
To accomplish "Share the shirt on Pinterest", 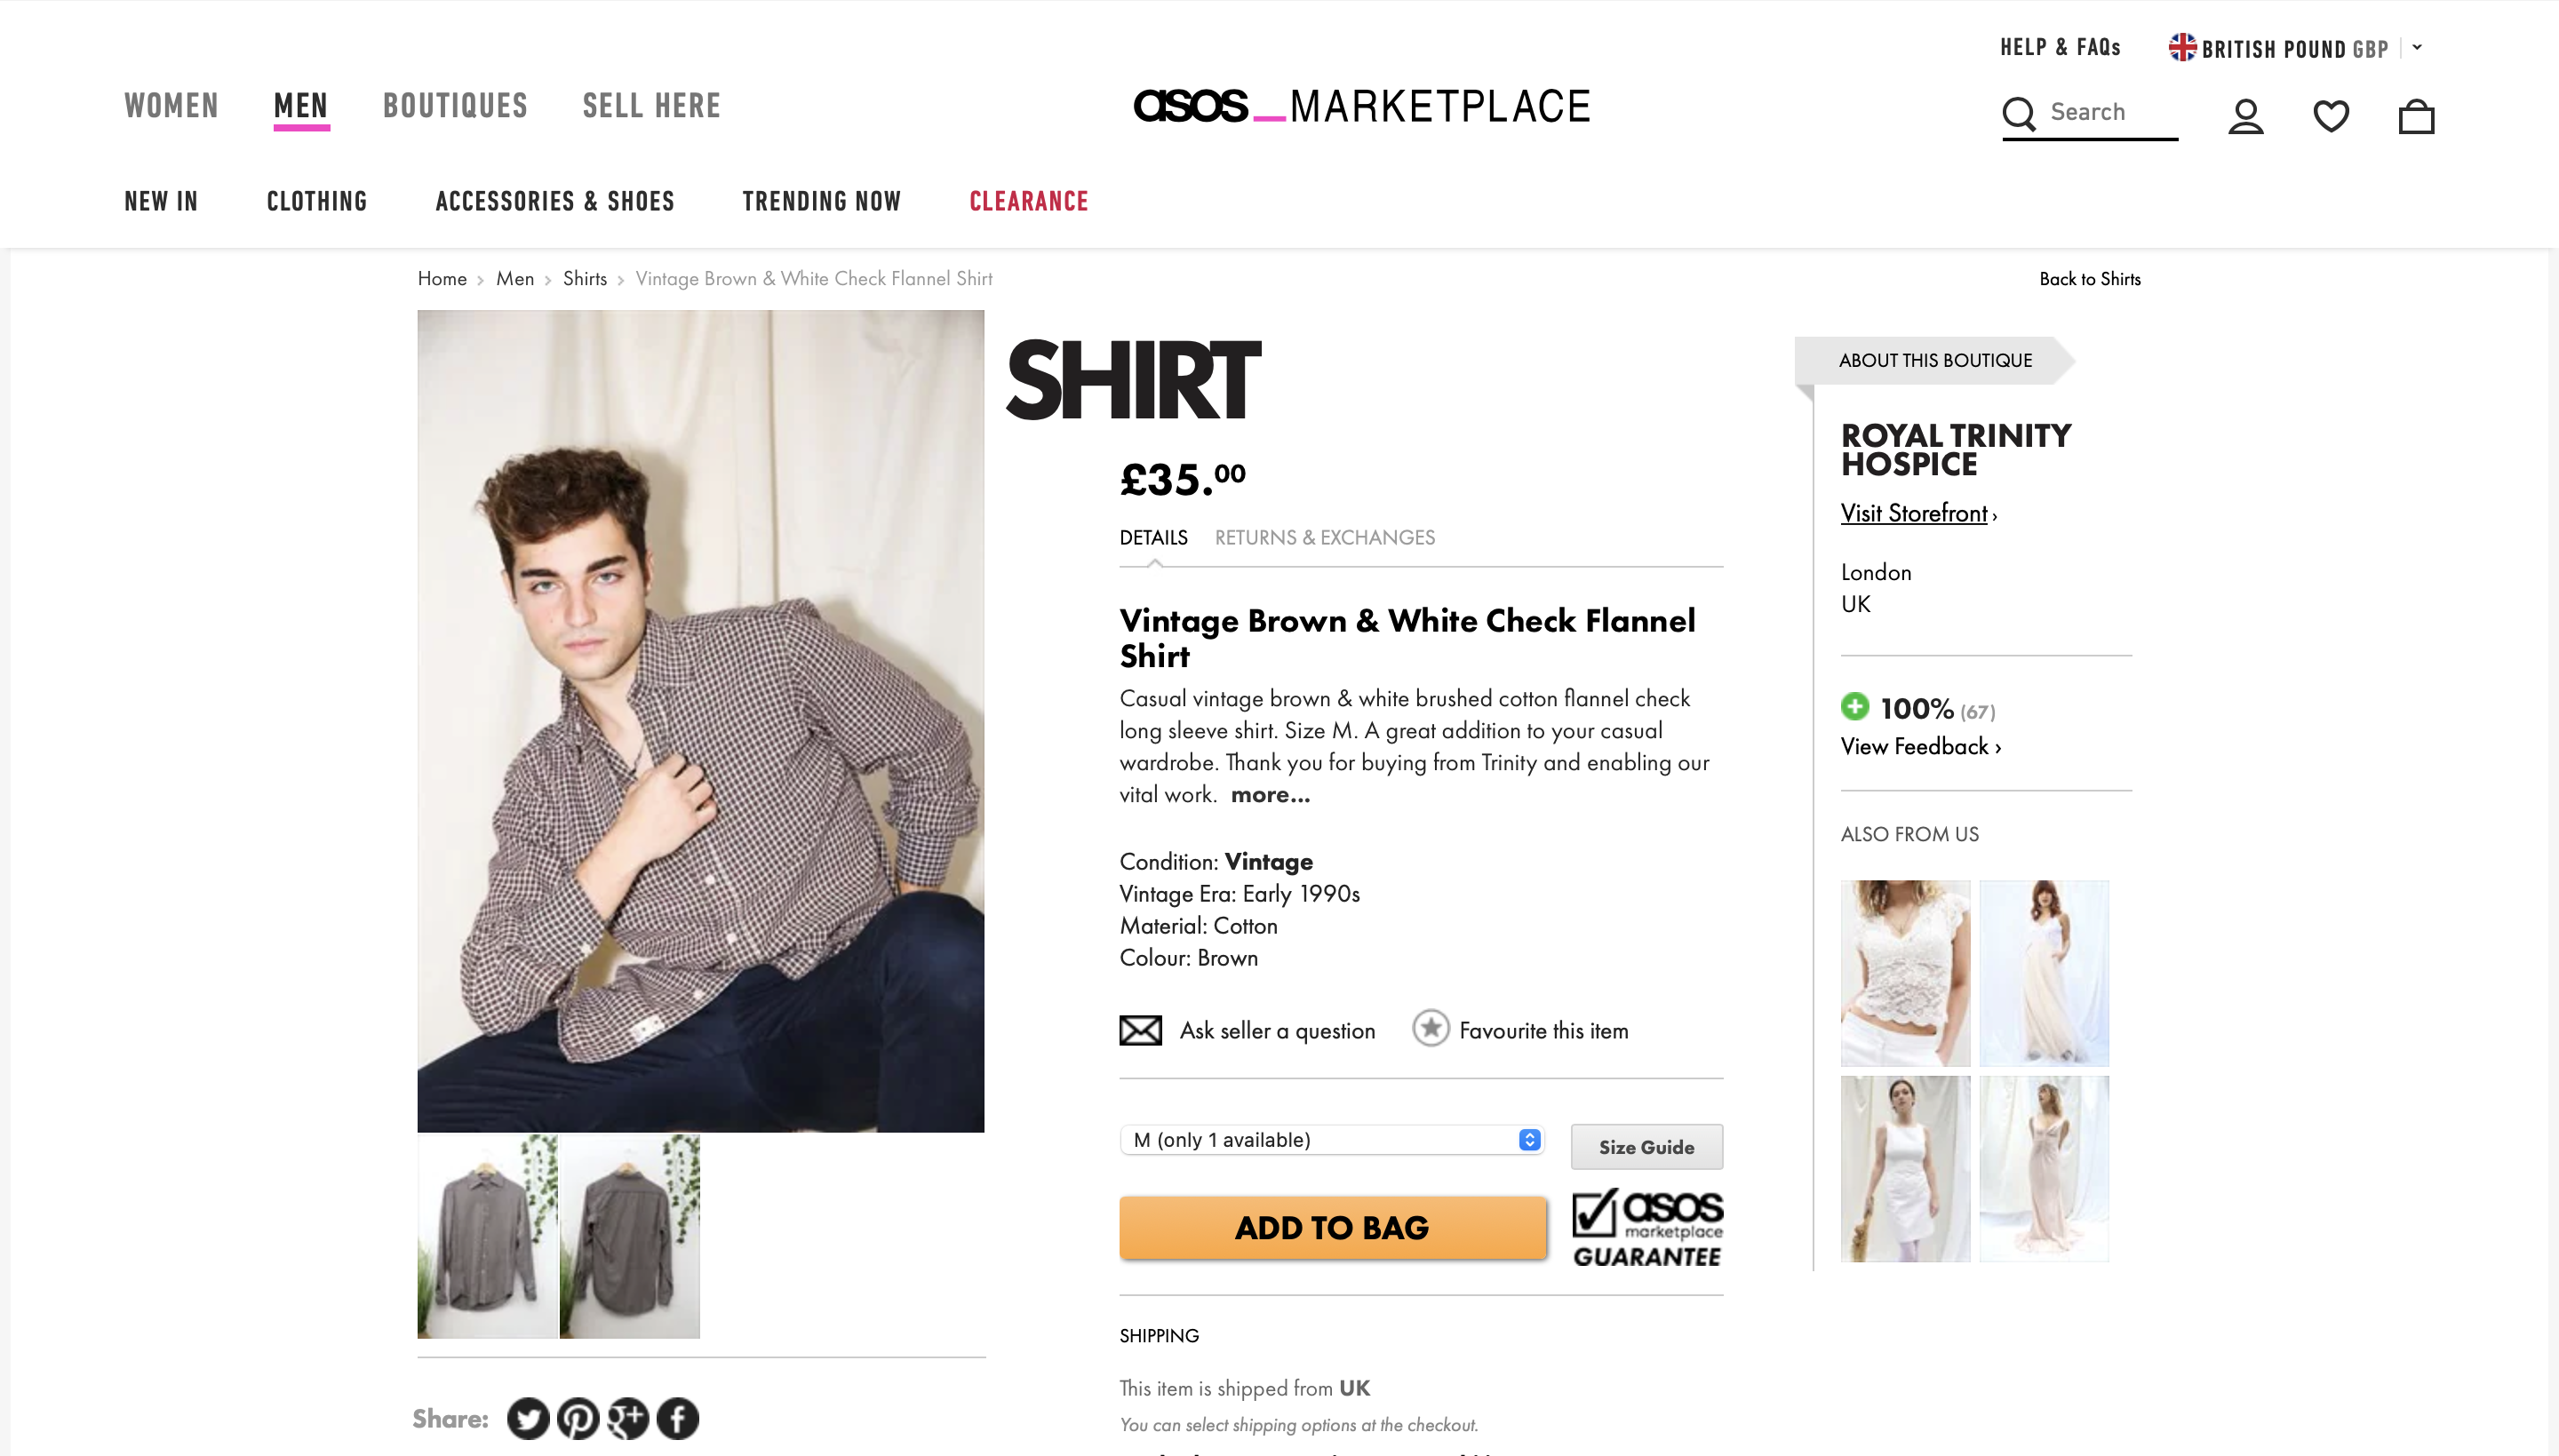I will [x=578, y=1418].
